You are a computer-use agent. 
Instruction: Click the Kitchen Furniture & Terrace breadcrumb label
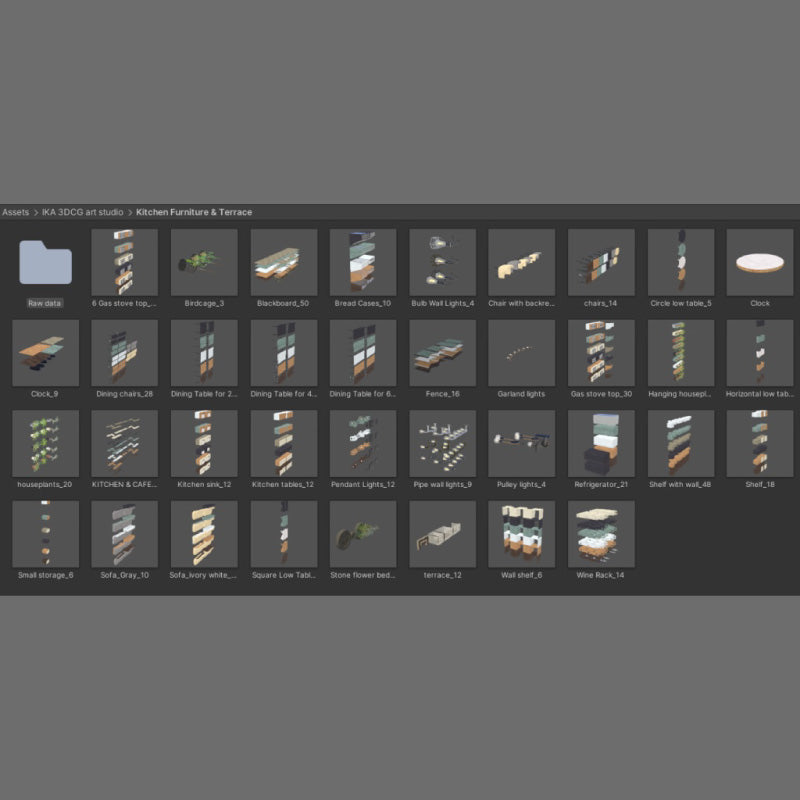tap(195, 212)
